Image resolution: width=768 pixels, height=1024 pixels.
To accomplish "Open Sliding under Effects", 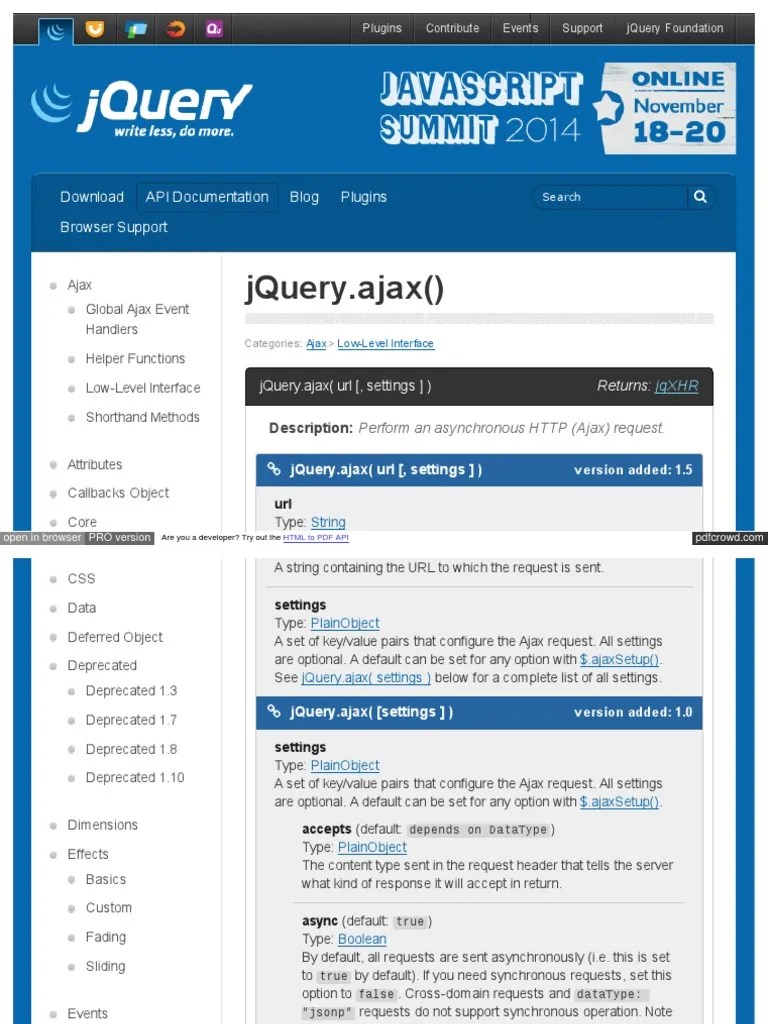I will click(105, 966).
